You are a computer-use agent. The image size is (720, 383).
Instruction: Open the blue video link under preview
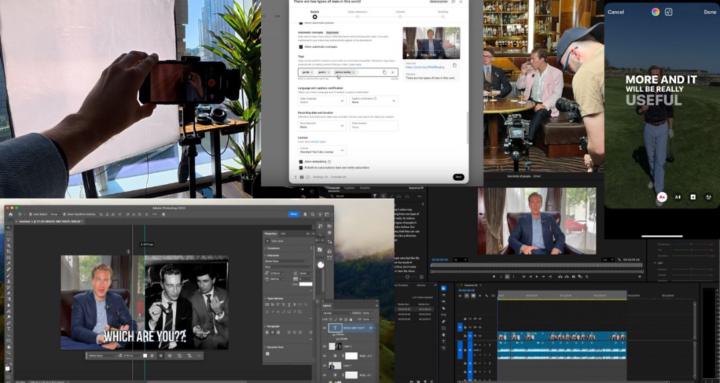(425, 67)
